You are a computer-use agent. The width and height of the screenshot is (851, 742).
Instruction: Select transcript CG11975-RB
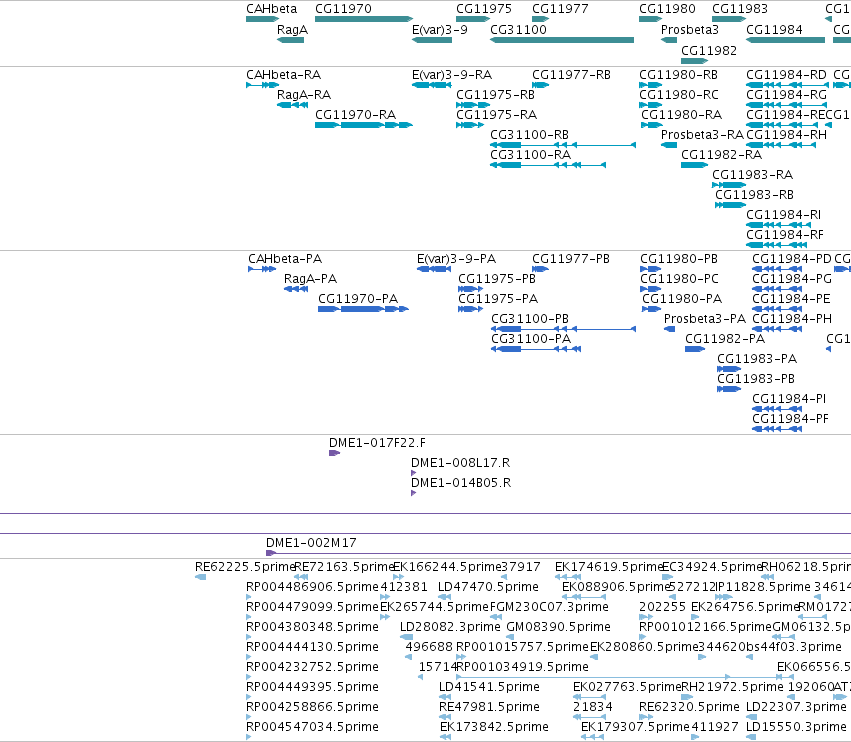(495, 95)
